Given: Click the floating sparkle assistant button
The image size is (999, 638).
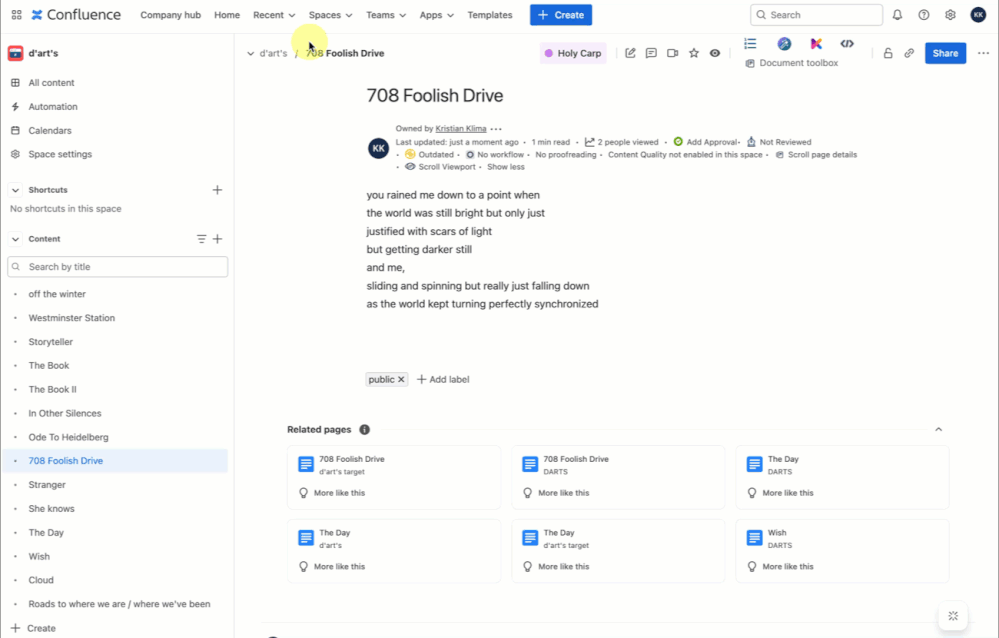Looking at the screenshot, I should tap(953, 616).
